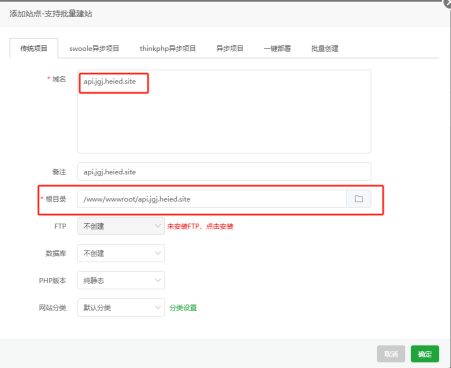Click the 根目录 path input field
The image size is (451, 368).
pos(212,199)
